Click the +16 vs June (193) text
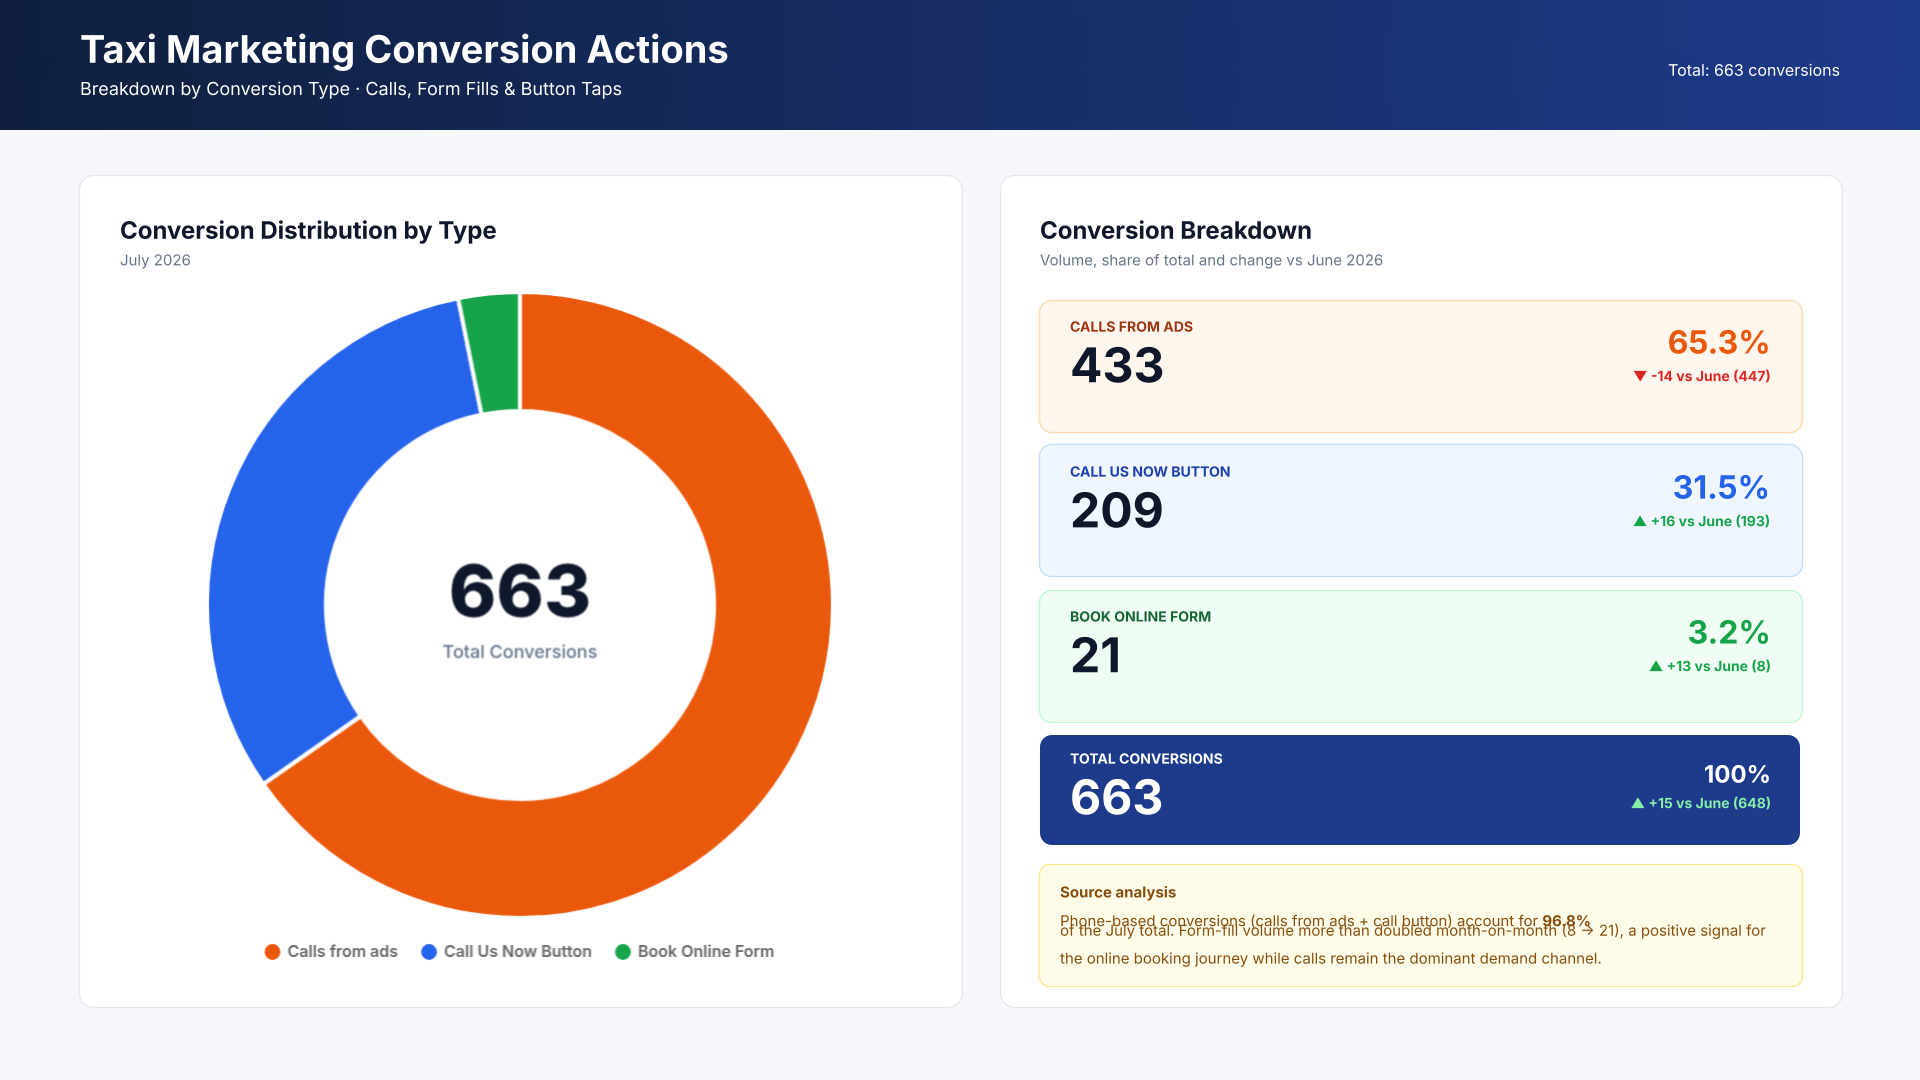 (1710, 521)
